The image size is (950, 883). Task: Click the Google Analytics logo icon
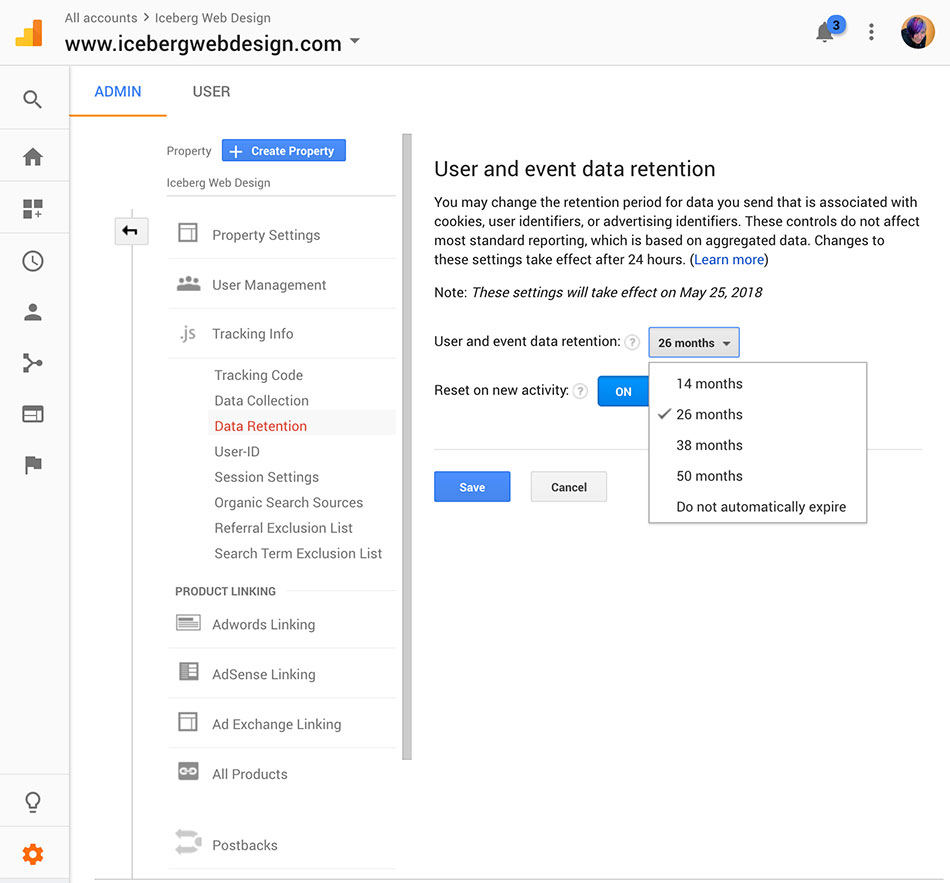tap(29, 33)
